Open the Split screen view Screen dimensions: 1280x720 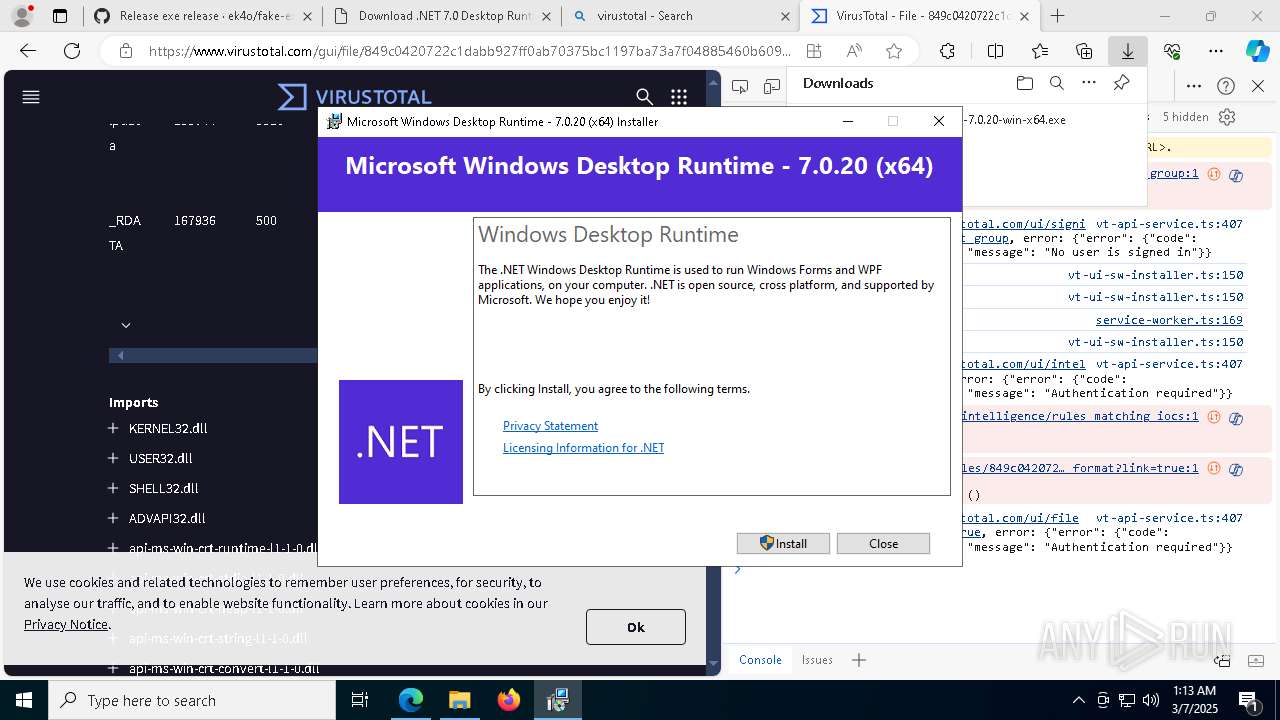995,52
